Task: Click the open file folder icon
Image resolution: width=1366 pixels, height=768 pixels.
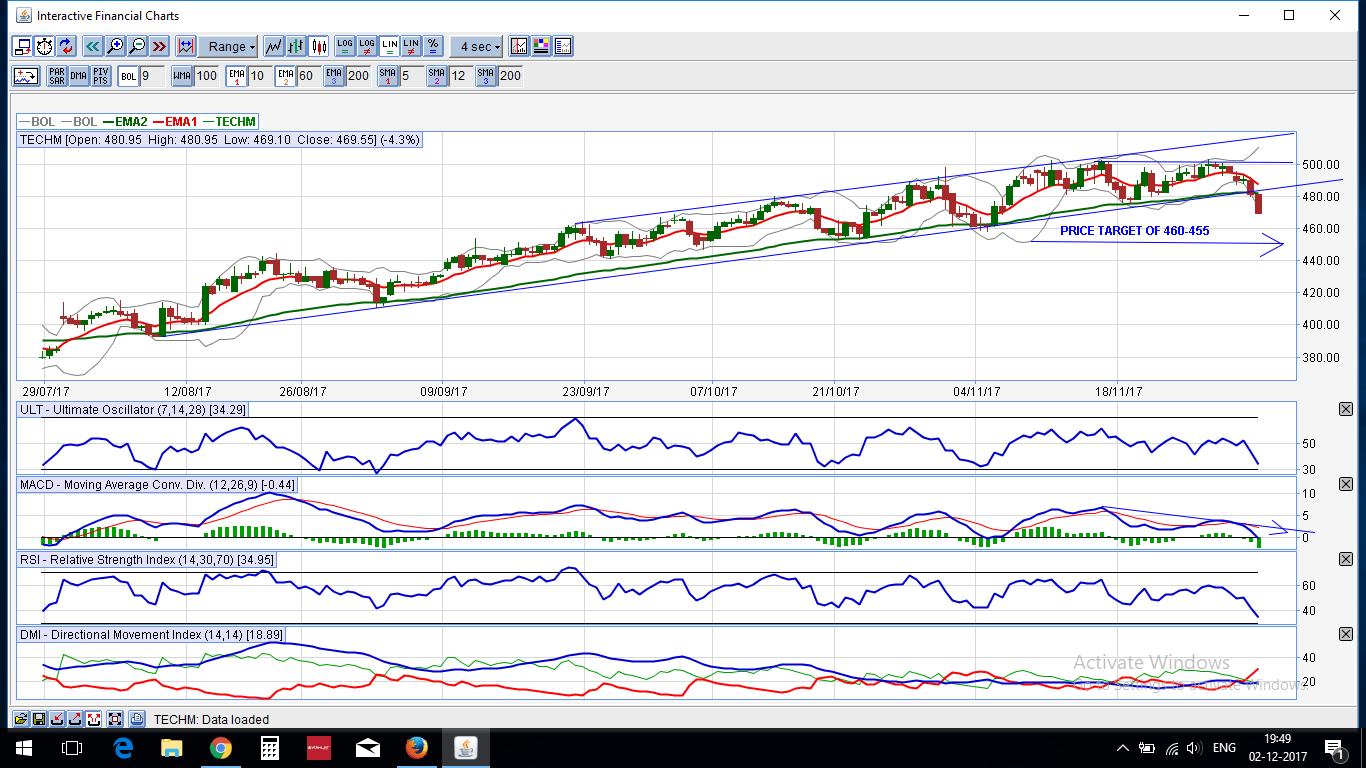Action: tap(20, 719)
